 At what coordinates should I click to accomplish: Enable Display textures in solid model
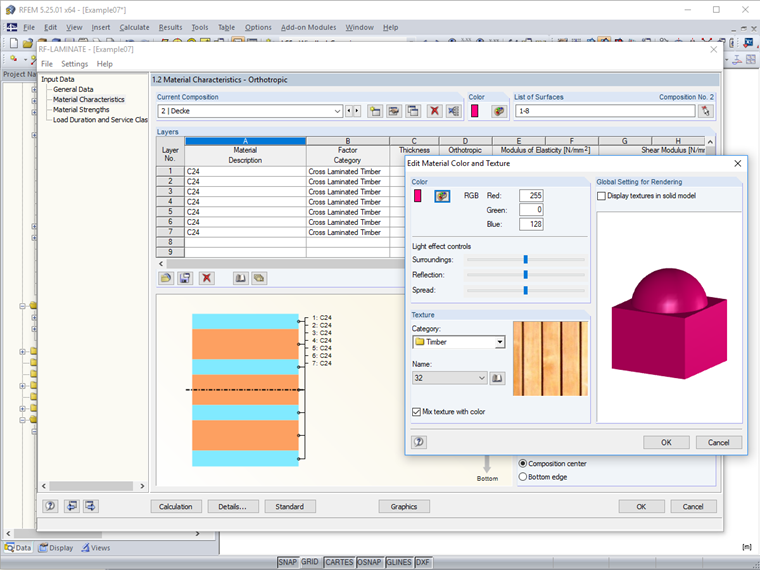(x=601, y=196)
